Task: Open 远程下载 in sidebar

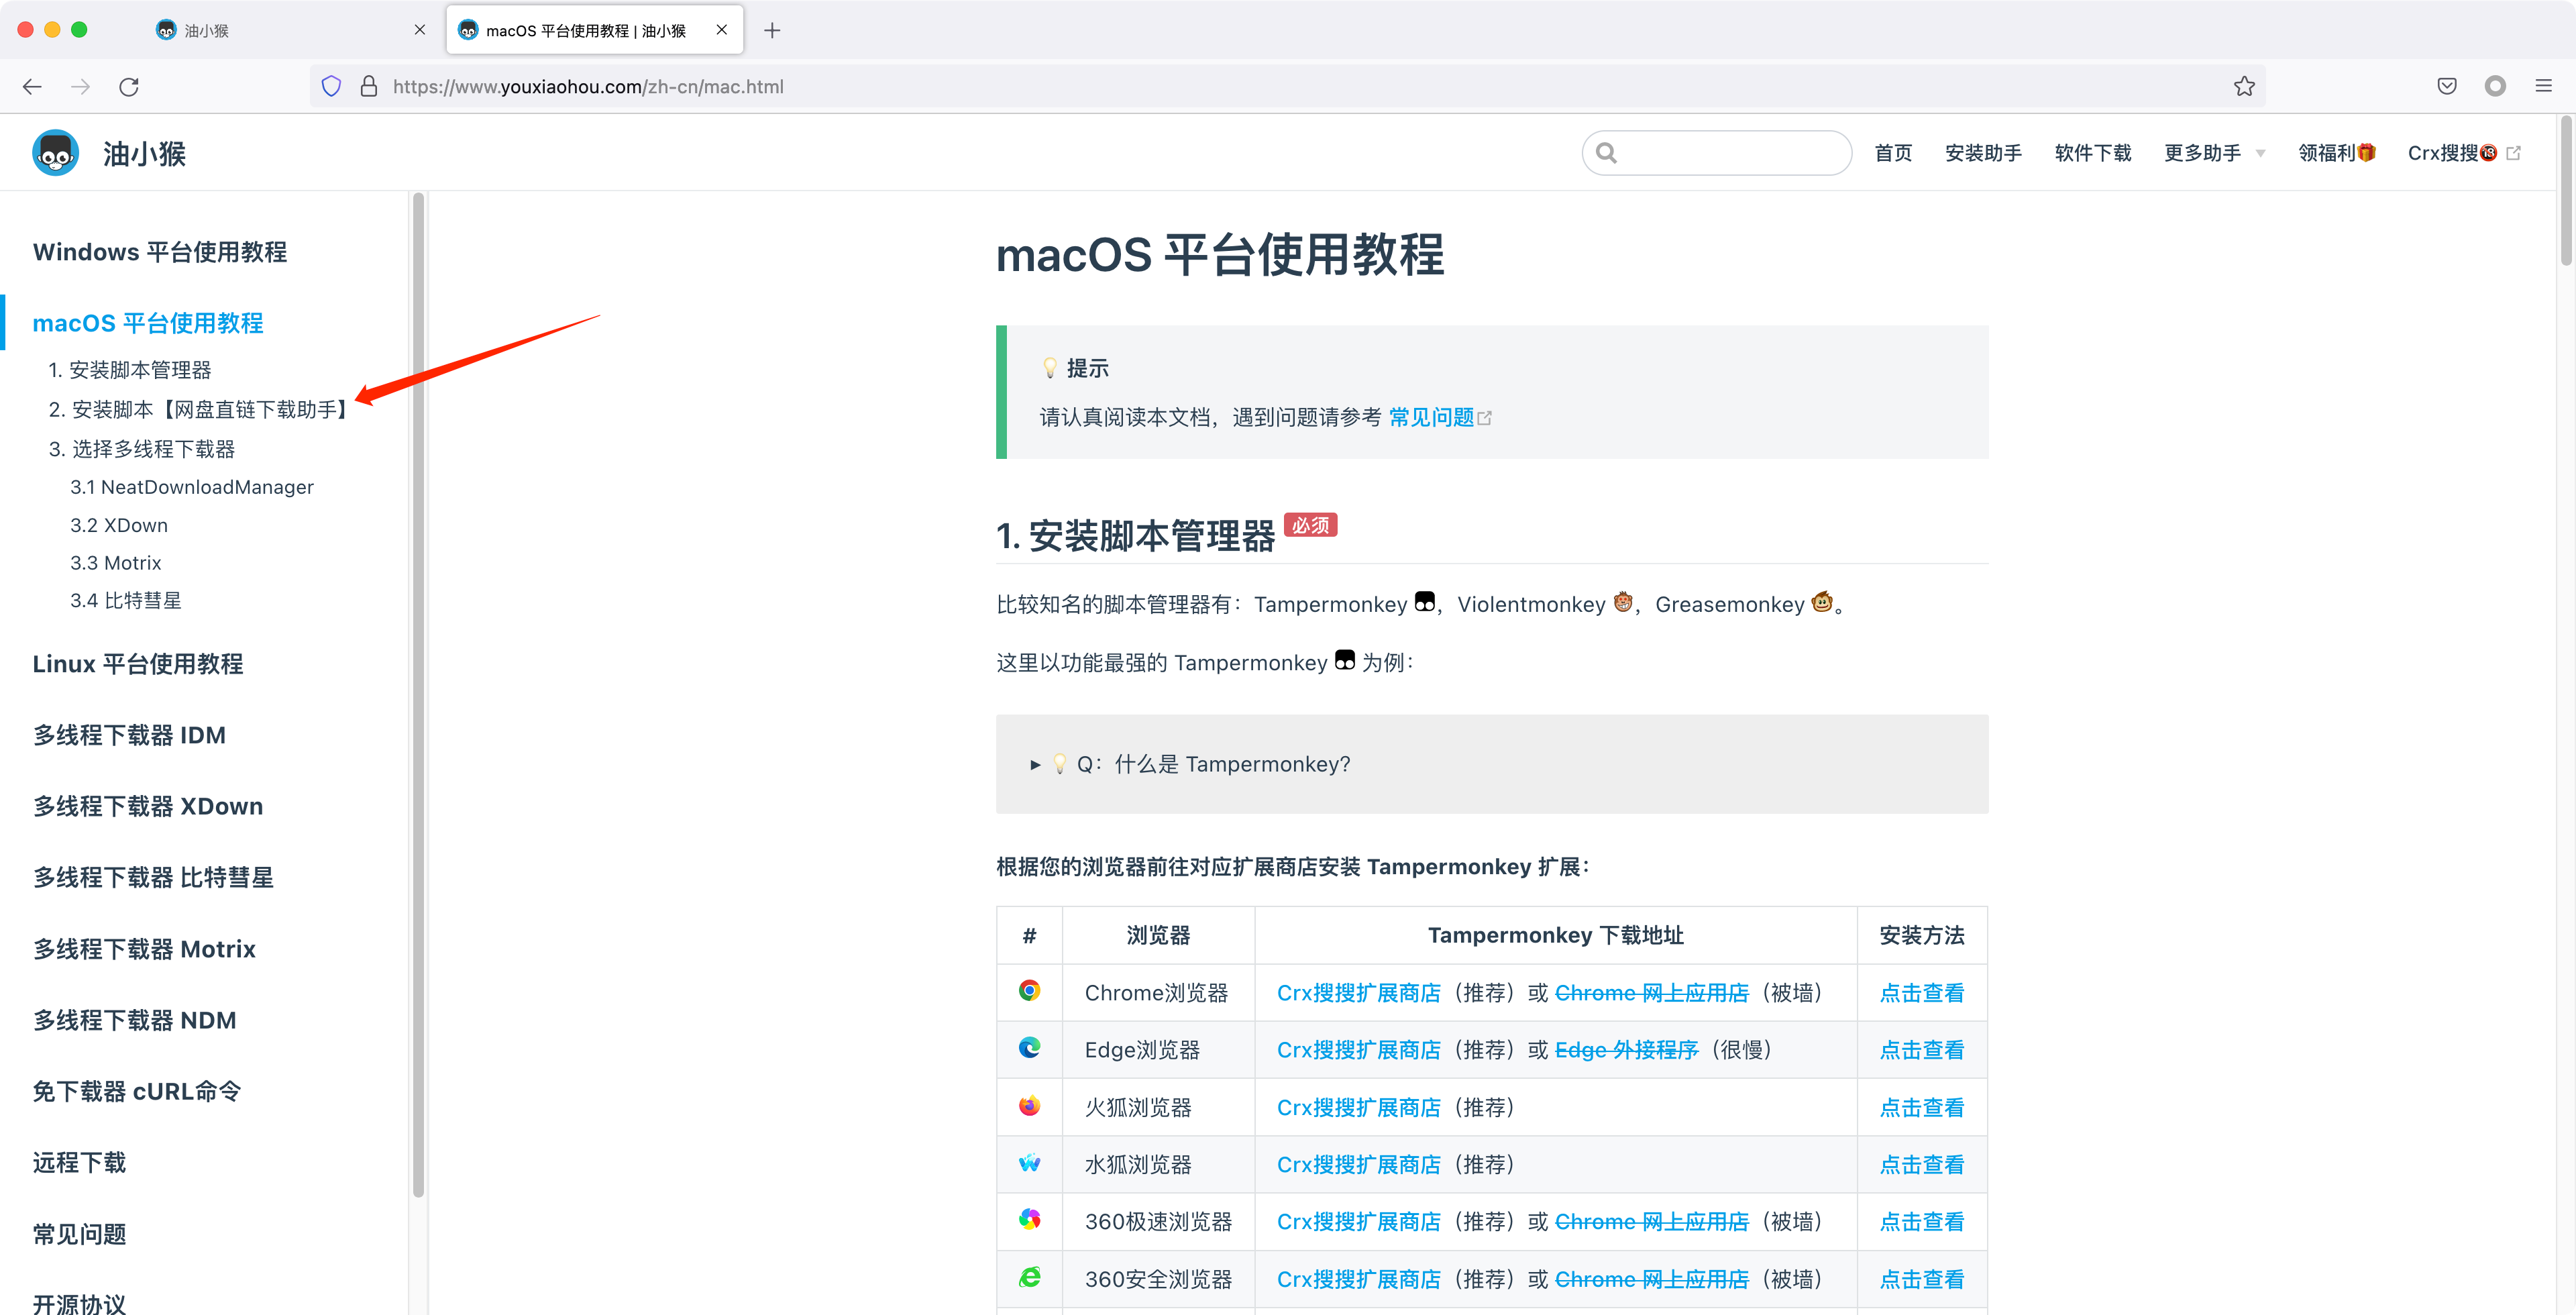Action: point(80,1163)
